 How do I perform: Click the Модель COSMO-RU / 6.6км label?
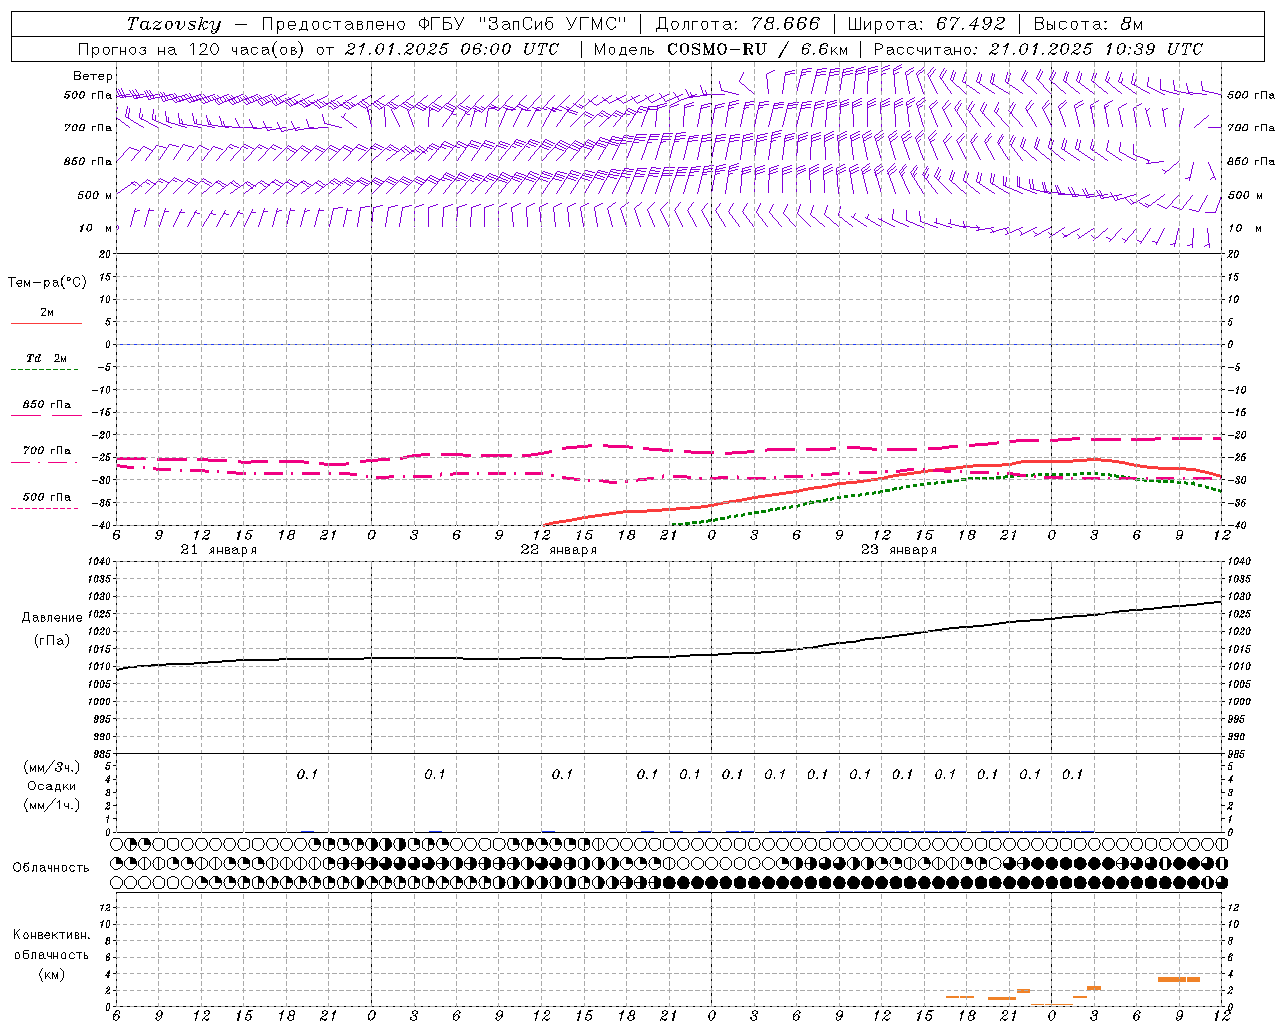coord(721,49)
